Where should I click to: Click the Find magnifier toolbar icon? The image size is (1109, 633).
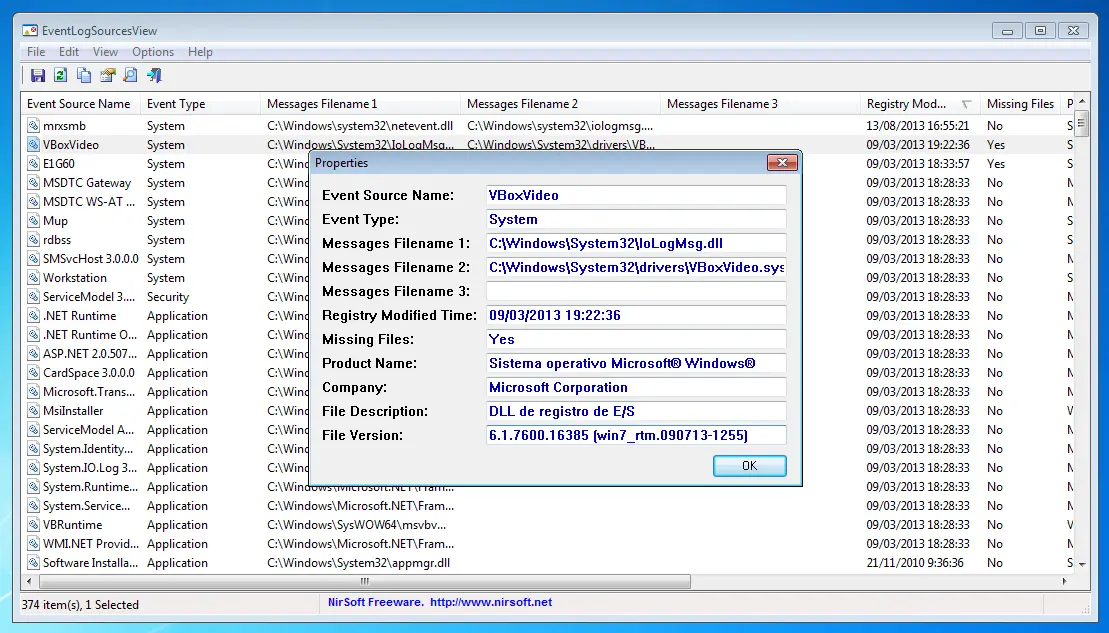pos(131,75)
